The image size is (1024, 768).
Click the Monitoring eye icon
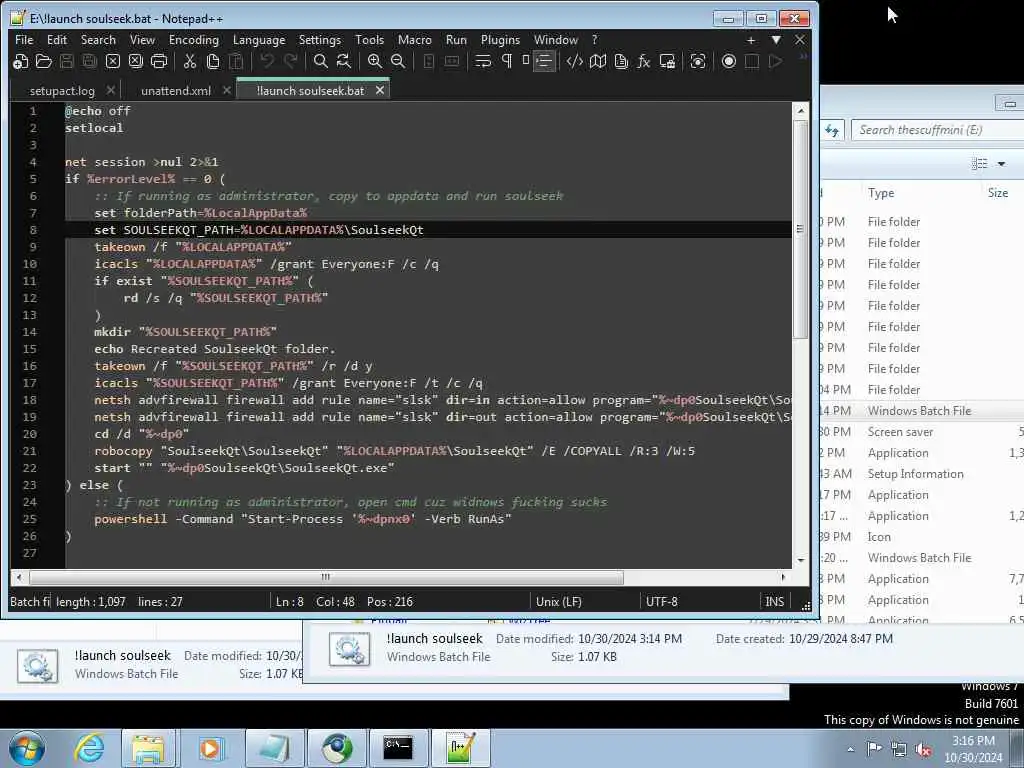click(697, 61)
